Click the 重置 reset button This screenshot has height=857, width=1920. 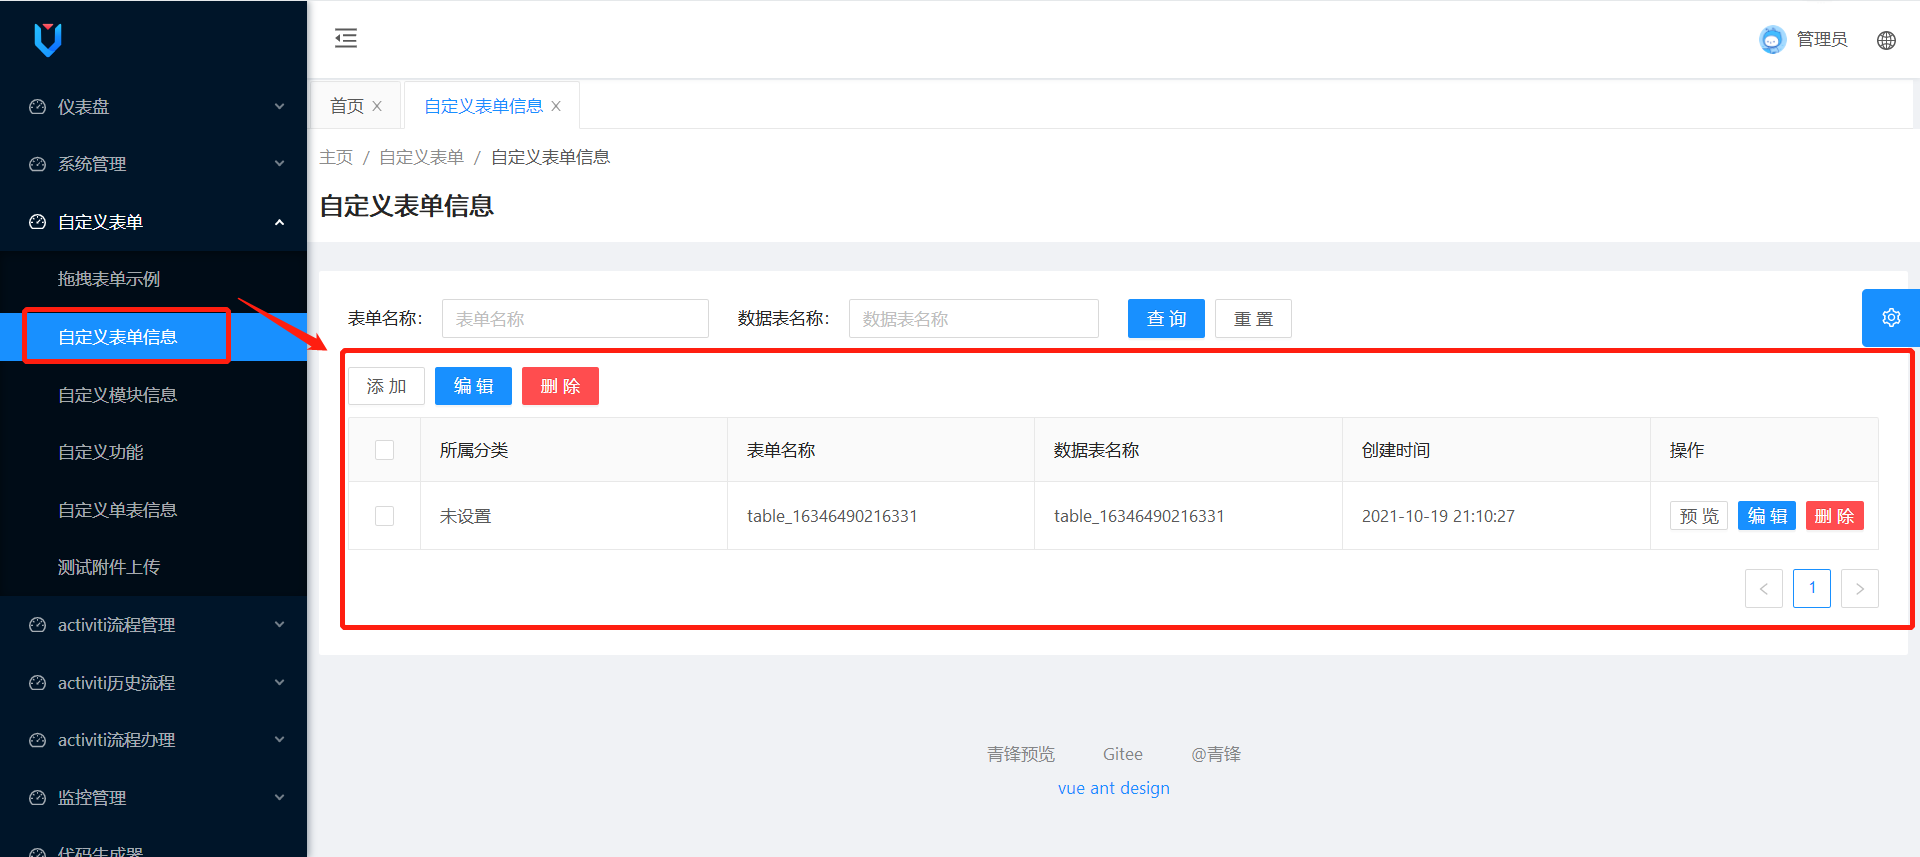pyautogui.click(x=1253, y=319)
